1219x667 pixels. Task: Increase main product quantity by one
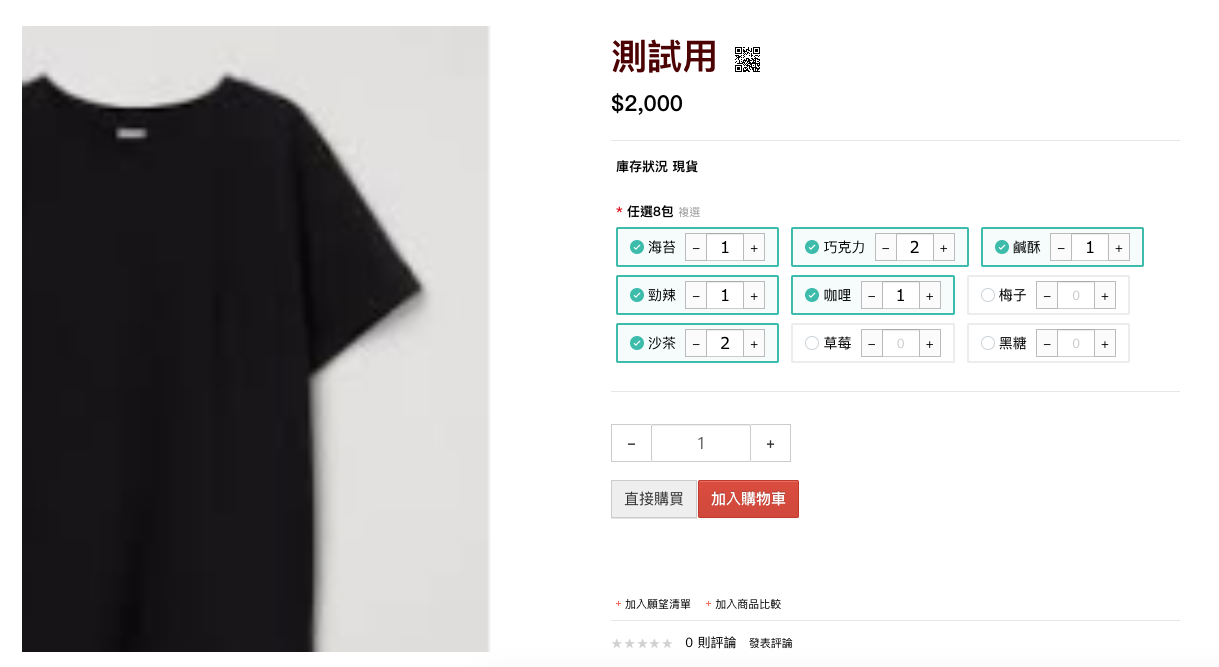click(770, 443)
